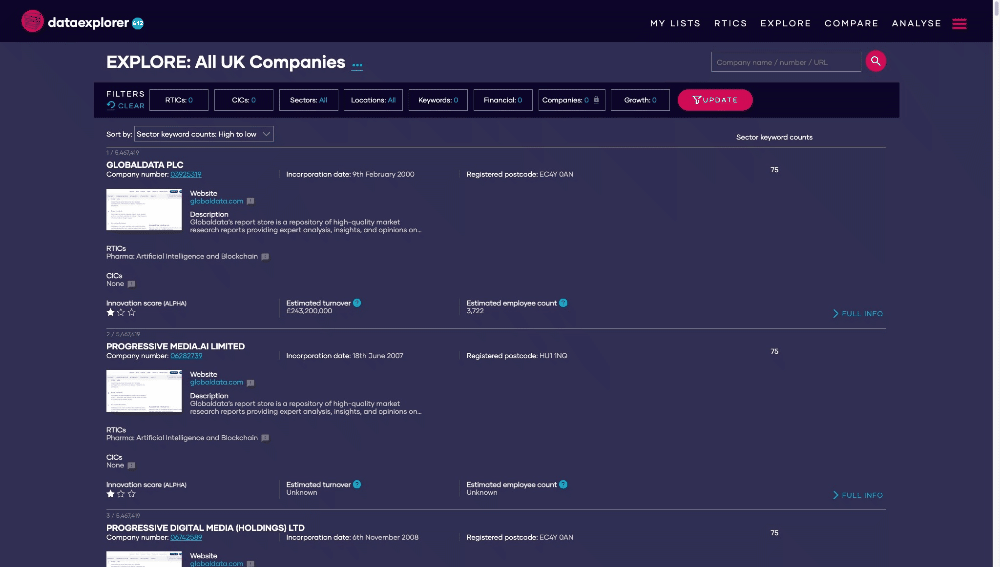Click the magenta search icon button

(876, 61)
